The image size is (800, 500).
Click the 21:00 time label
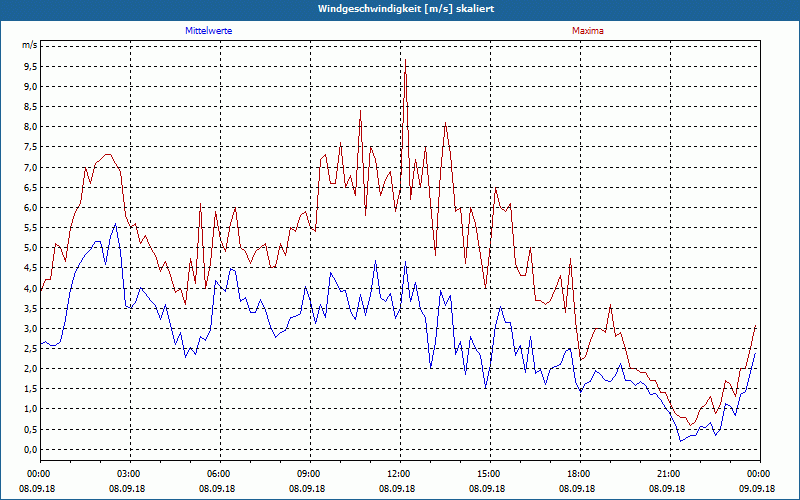pyautogui.click(x=670, y=474)
